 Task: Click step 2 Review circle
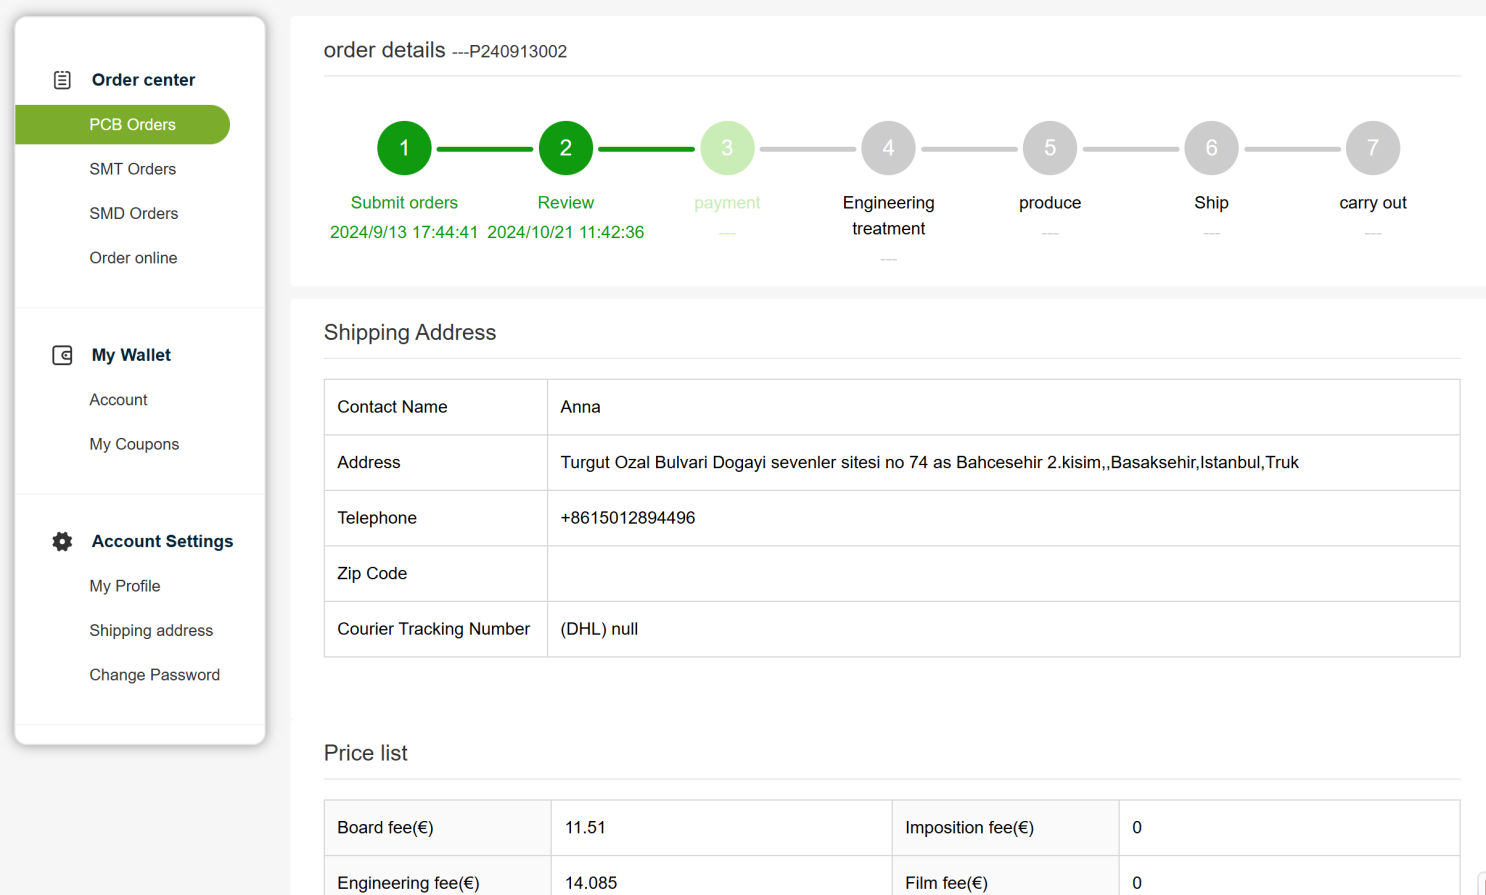click(565, 148)
